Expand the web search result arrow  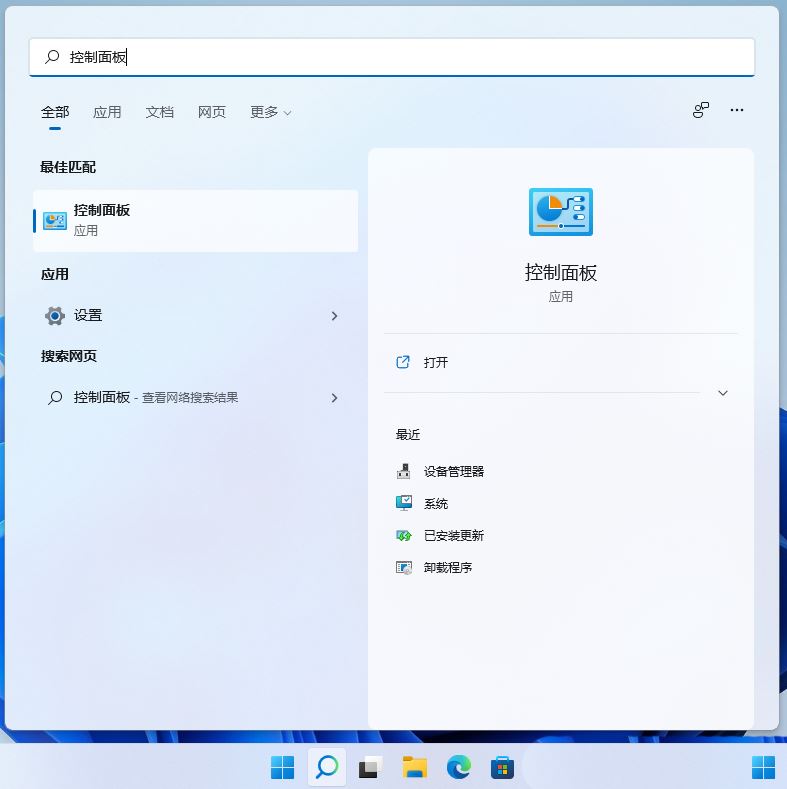pos(334,398)
